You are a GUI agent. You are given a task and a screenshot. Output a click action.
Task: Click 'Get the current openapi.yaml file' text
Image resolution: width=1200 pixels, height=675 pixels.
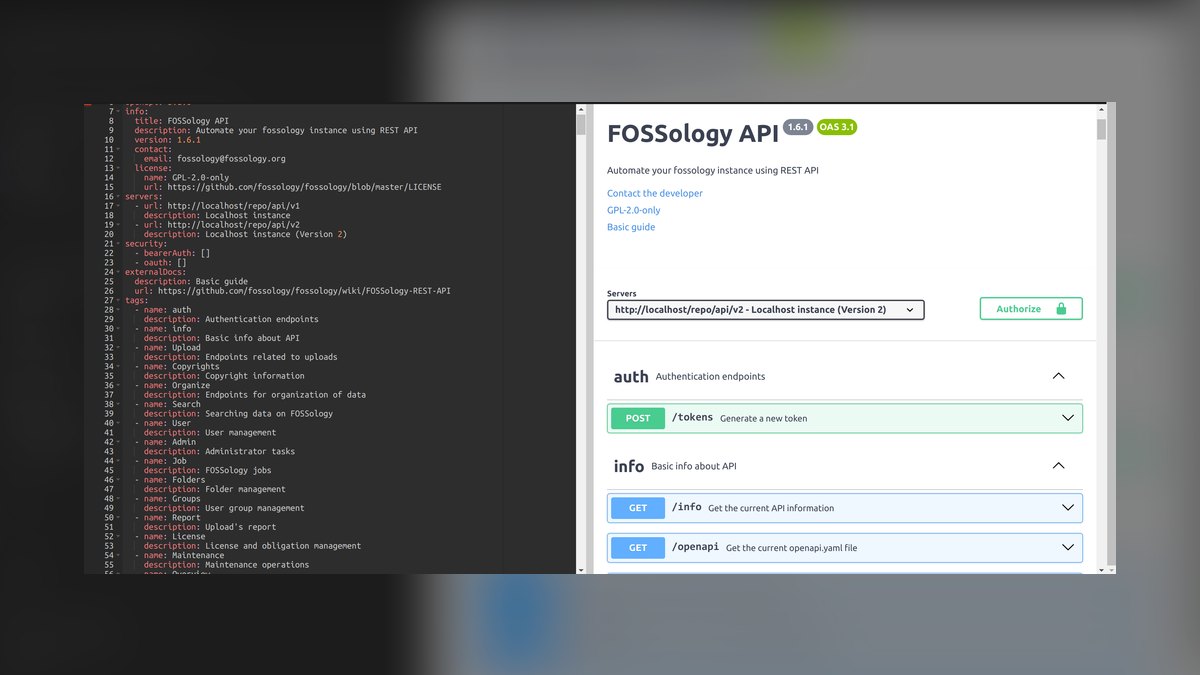pyautogui.click(x=791, y=548)
